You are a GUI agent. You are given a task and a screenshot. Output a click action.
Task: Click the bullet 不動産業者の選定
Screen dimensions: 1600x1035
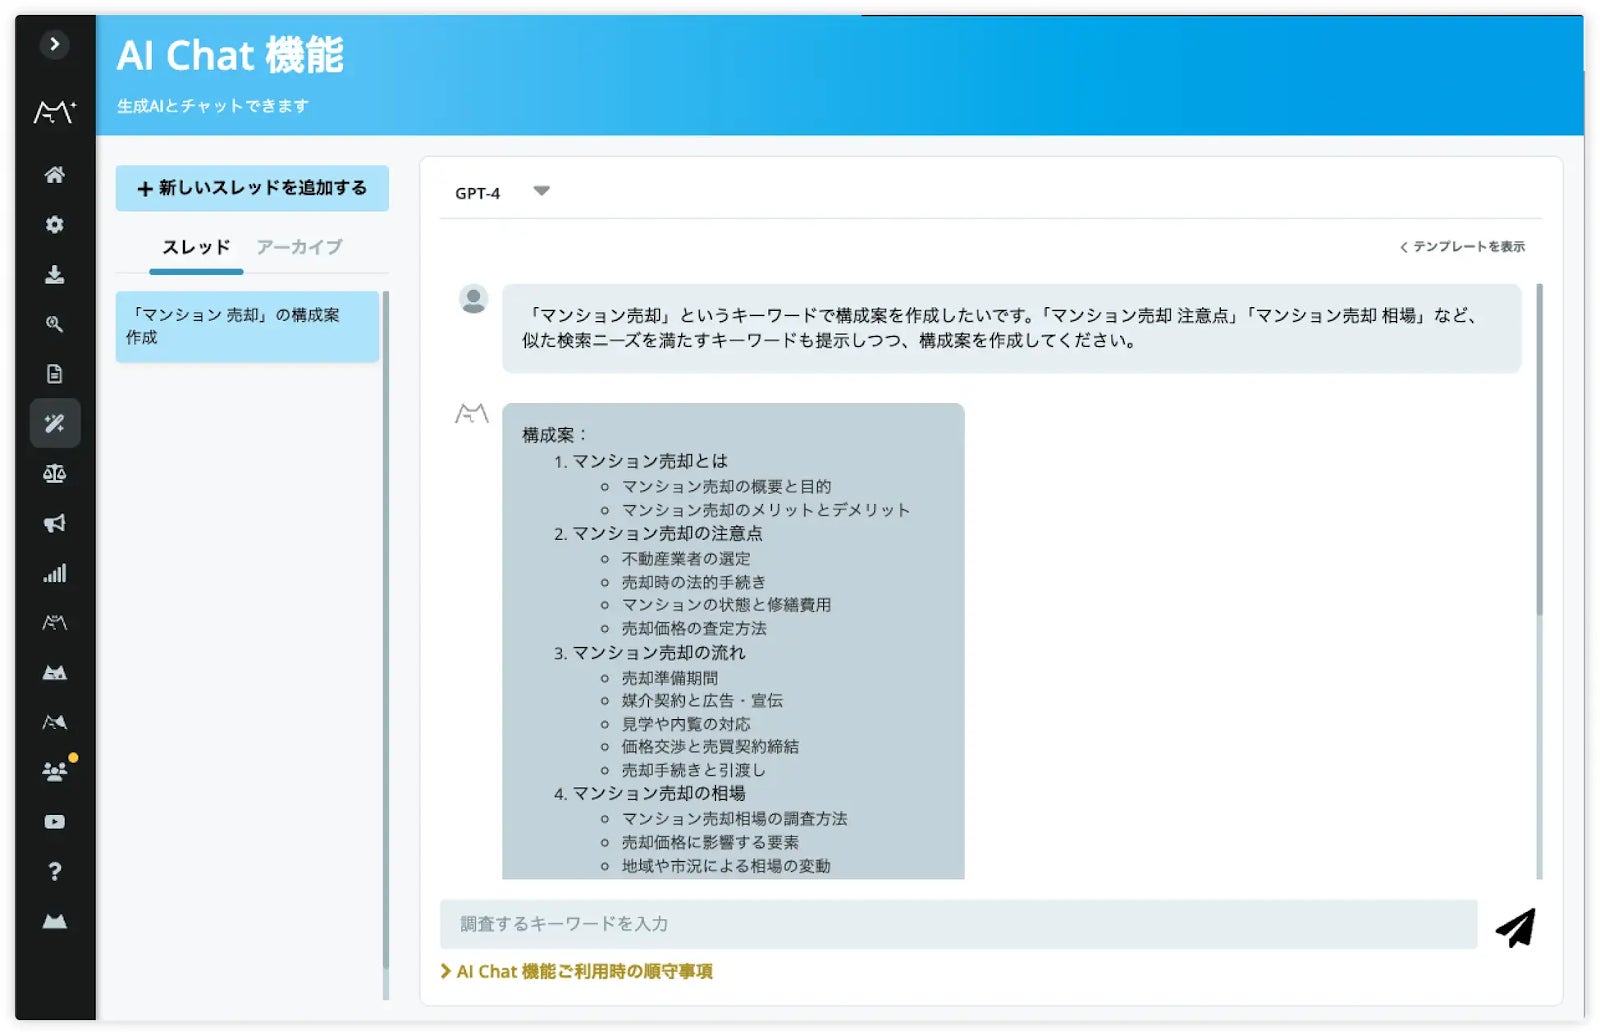pyautogui.click(x=686, y=559)
